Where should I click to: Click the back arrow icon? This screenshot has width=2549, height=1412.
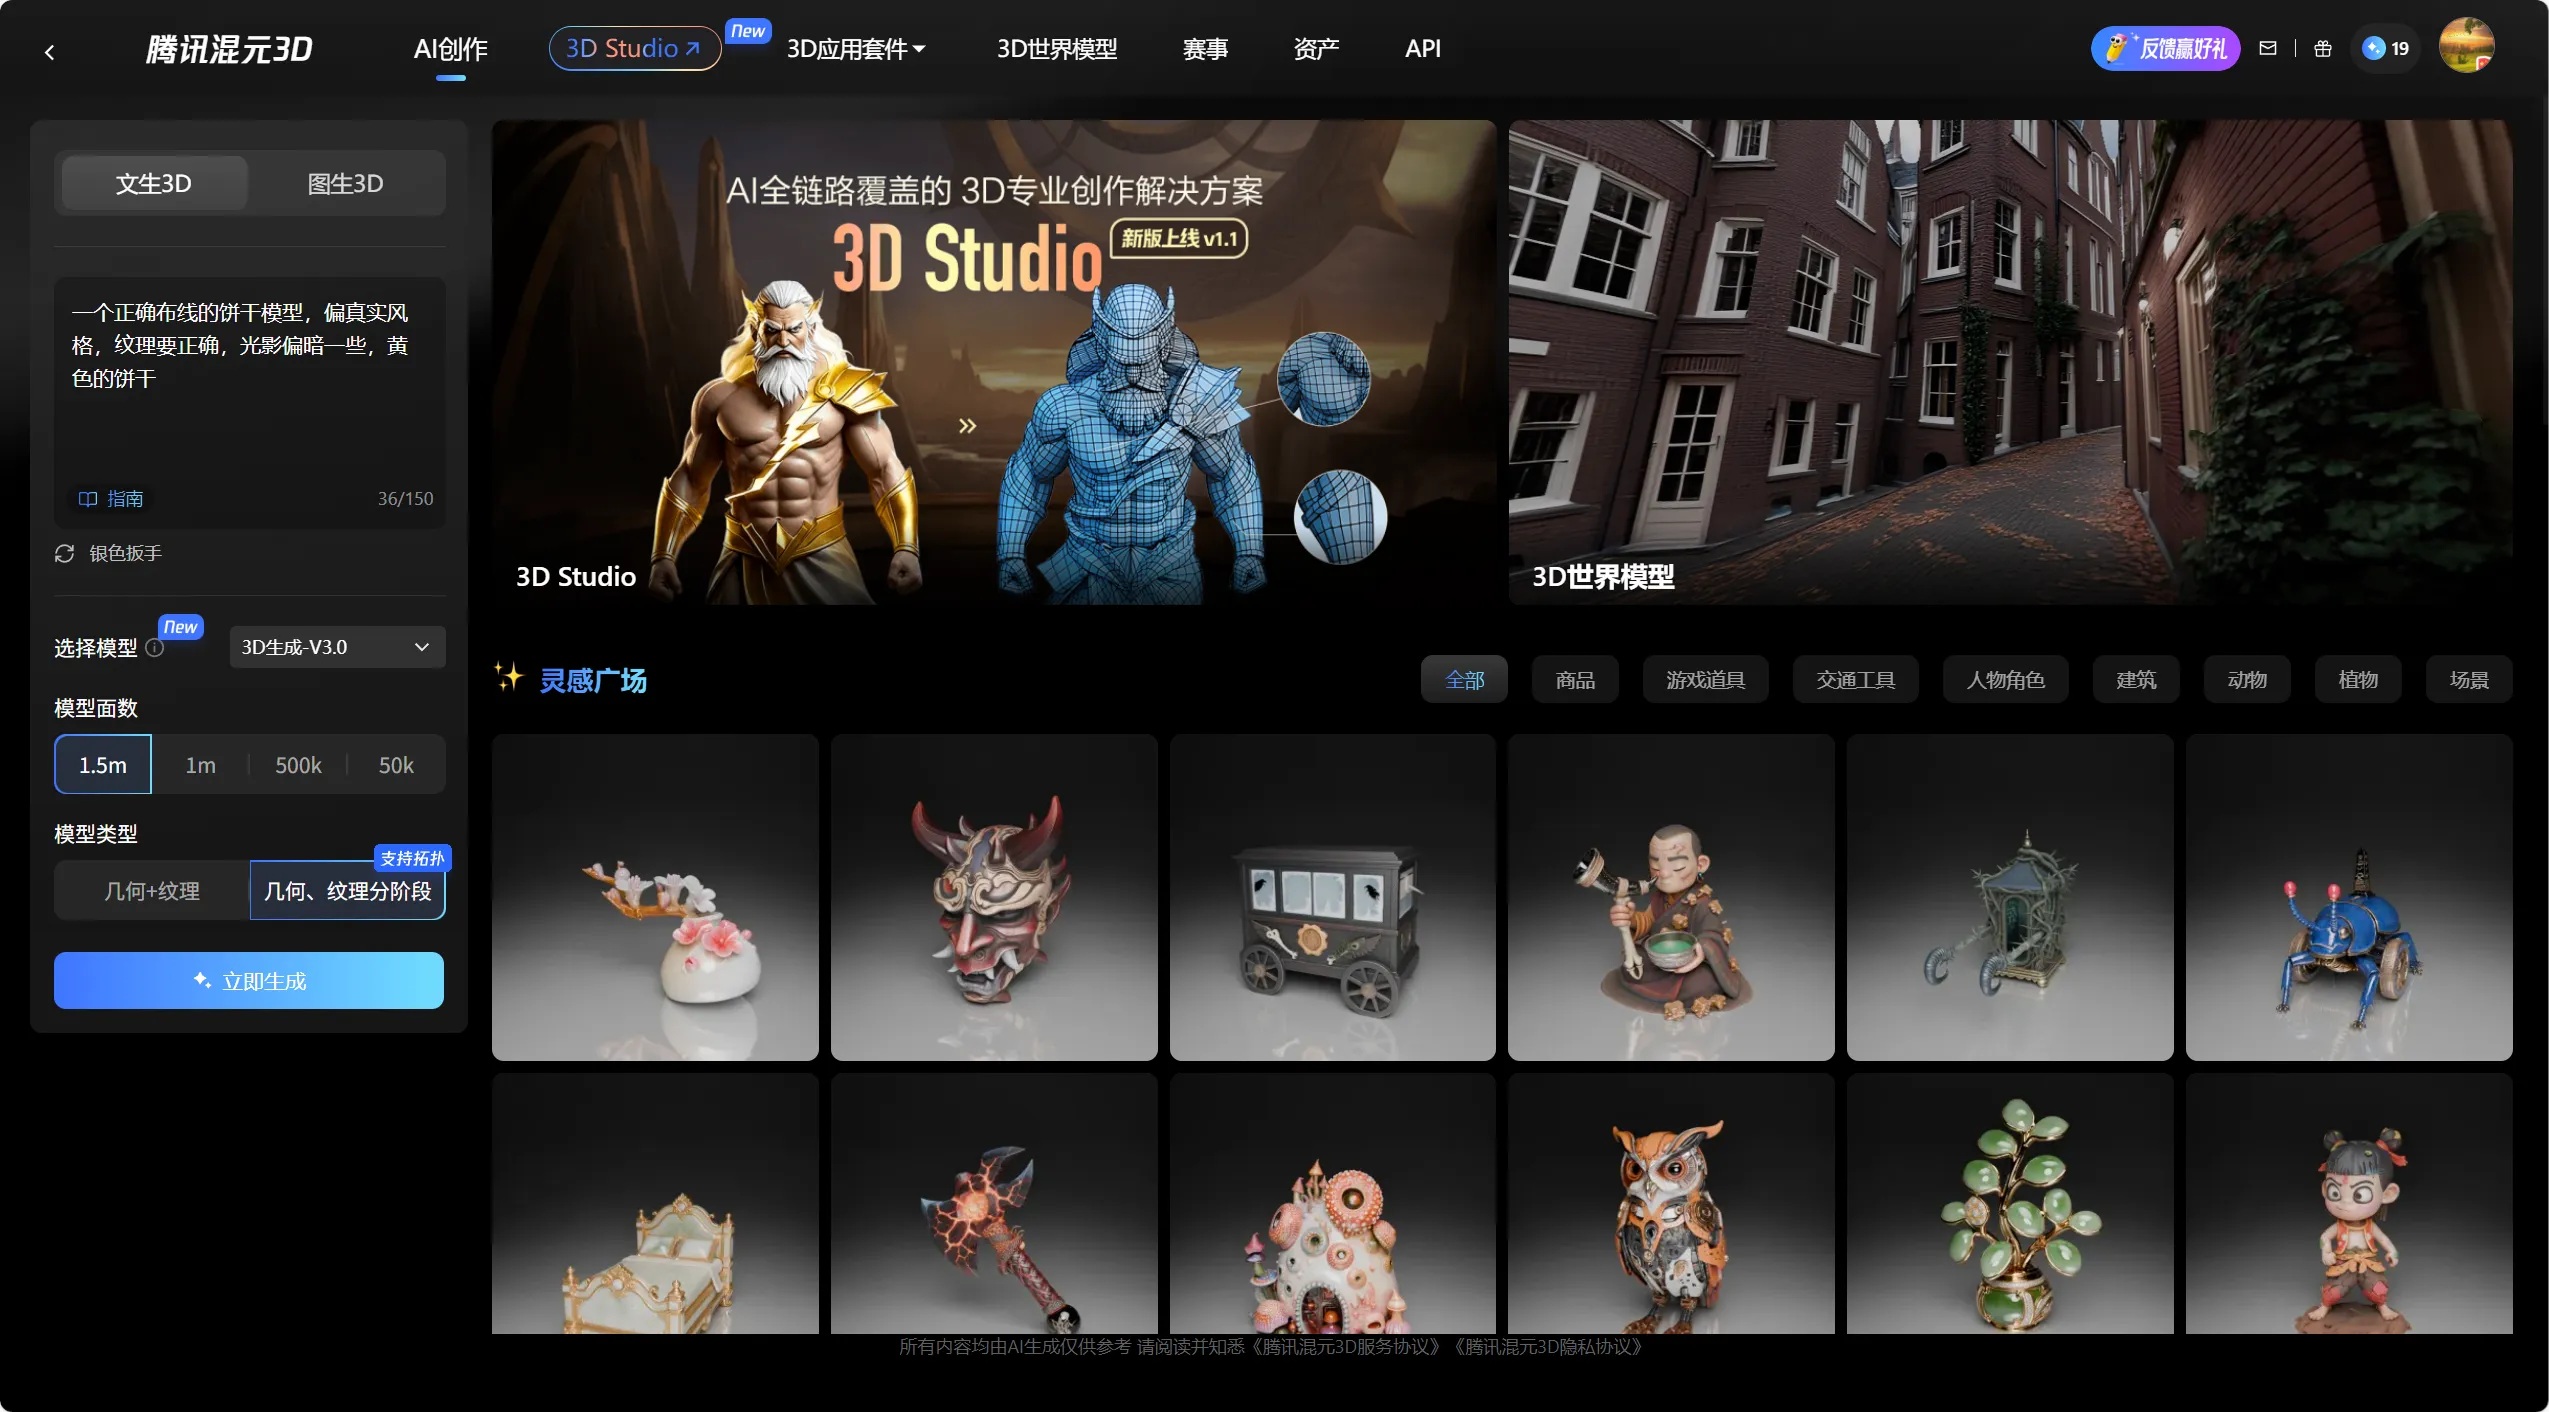click(x=49, y=51)
